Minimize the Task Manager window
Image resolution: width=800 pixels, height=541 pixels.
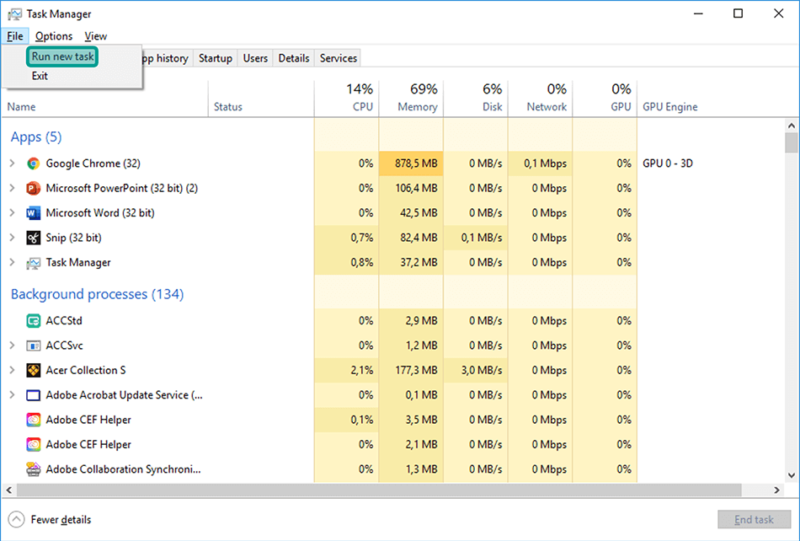[698, 14]
